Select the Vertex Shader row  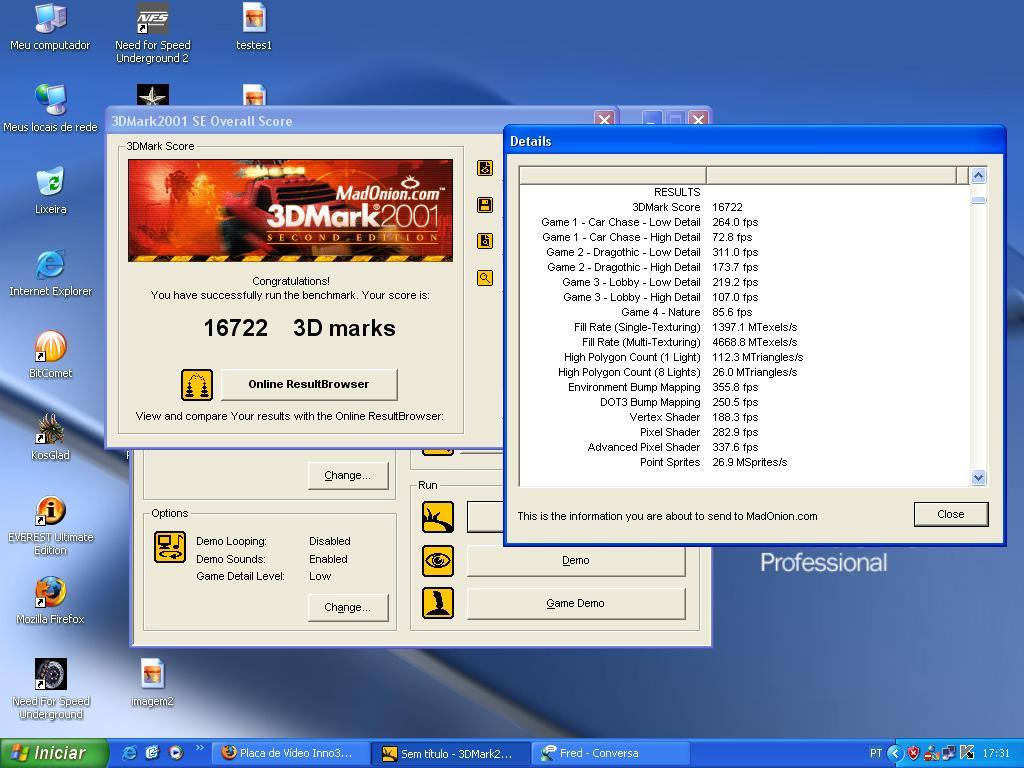744,417
